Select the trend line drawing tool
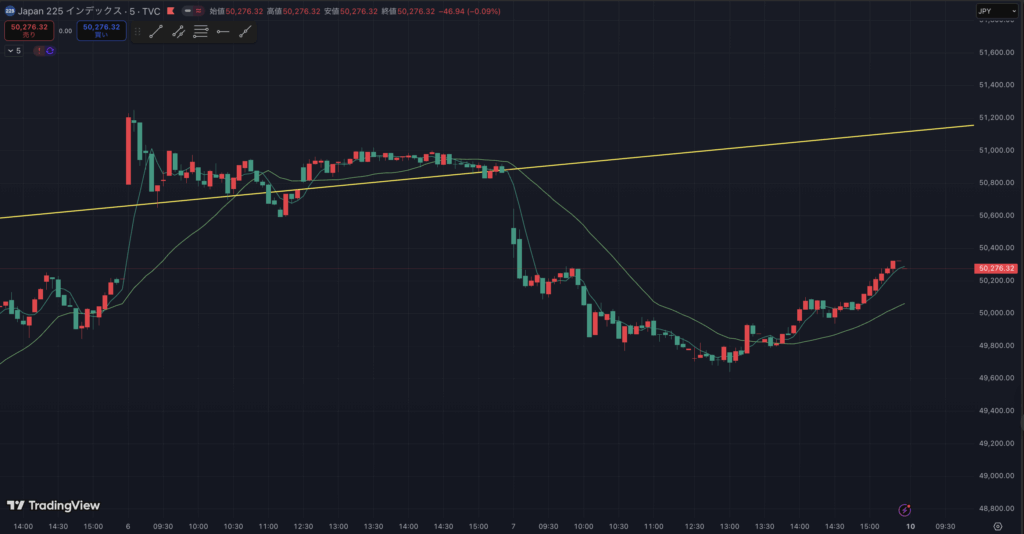This screenshot has width=1024, height=534. coord(156,32)
